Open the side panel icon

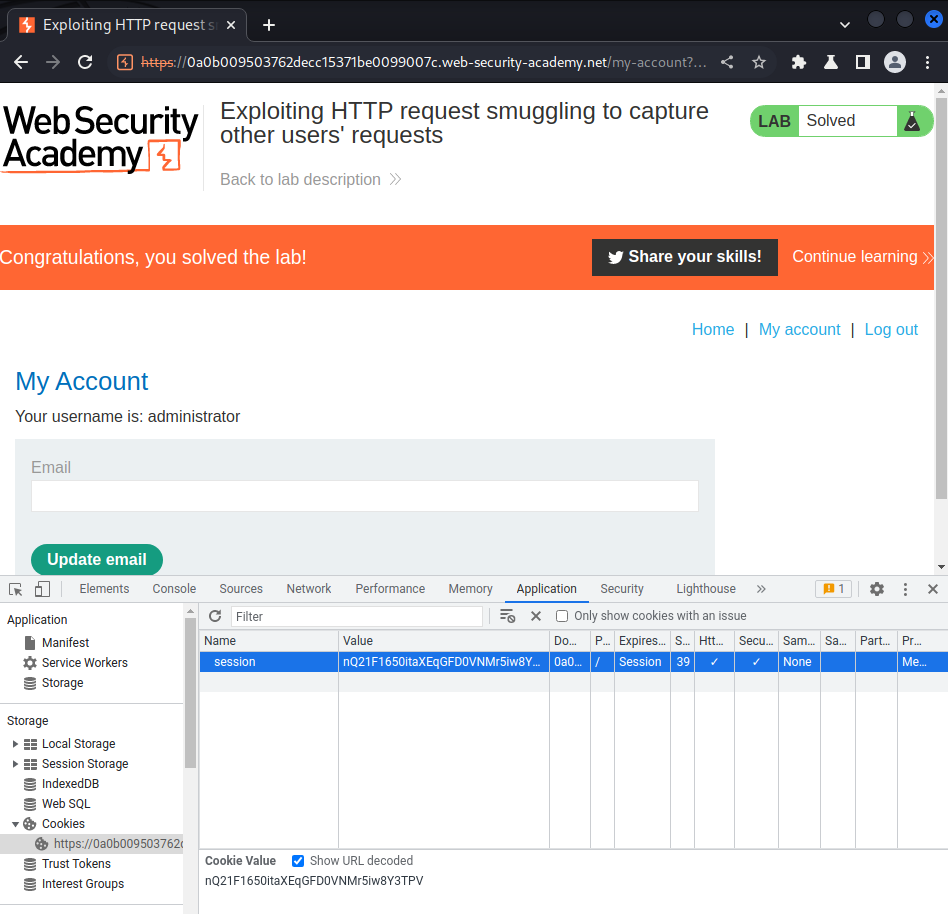863,62
